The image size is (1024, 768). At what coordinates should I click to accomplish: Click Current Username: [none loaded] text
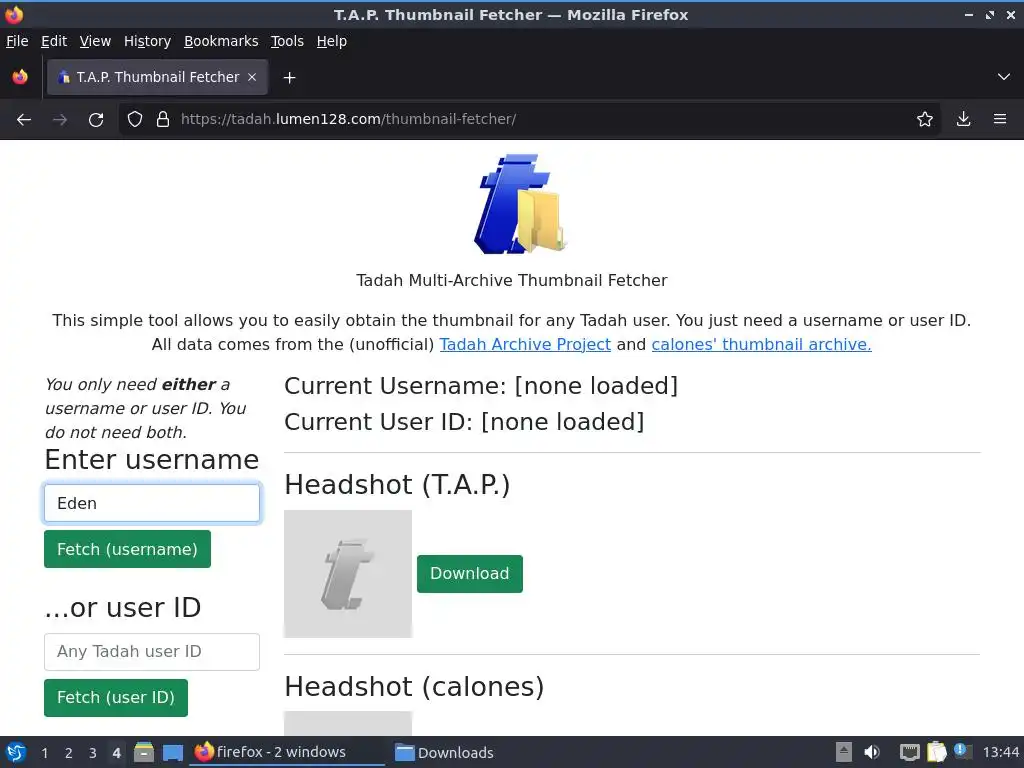(481, 386)
